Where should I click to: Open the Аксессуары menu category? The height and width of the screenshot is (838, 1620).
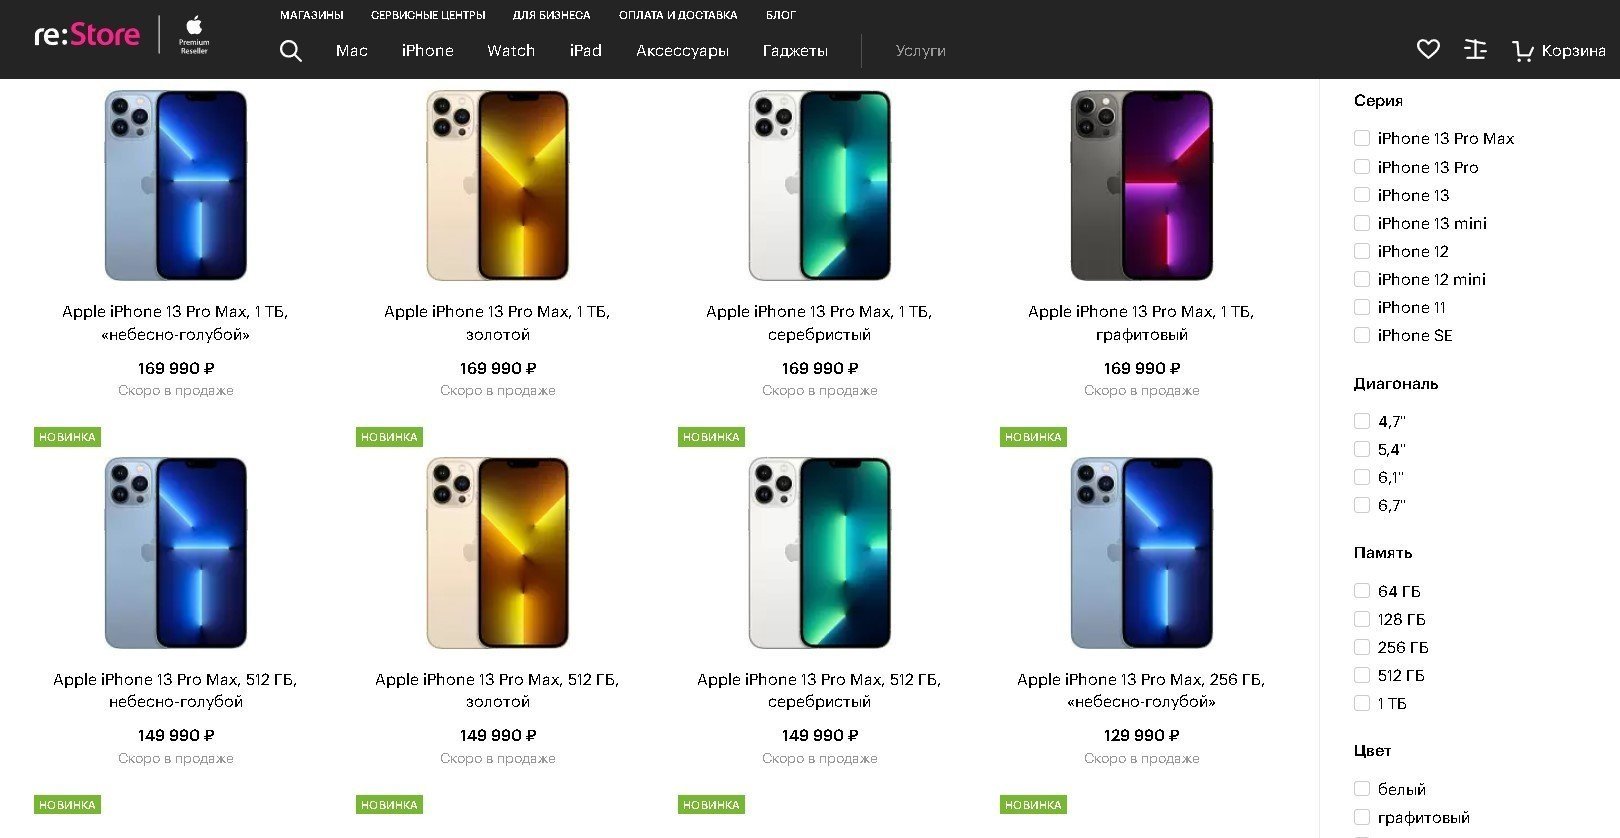(x=682, y=51)
